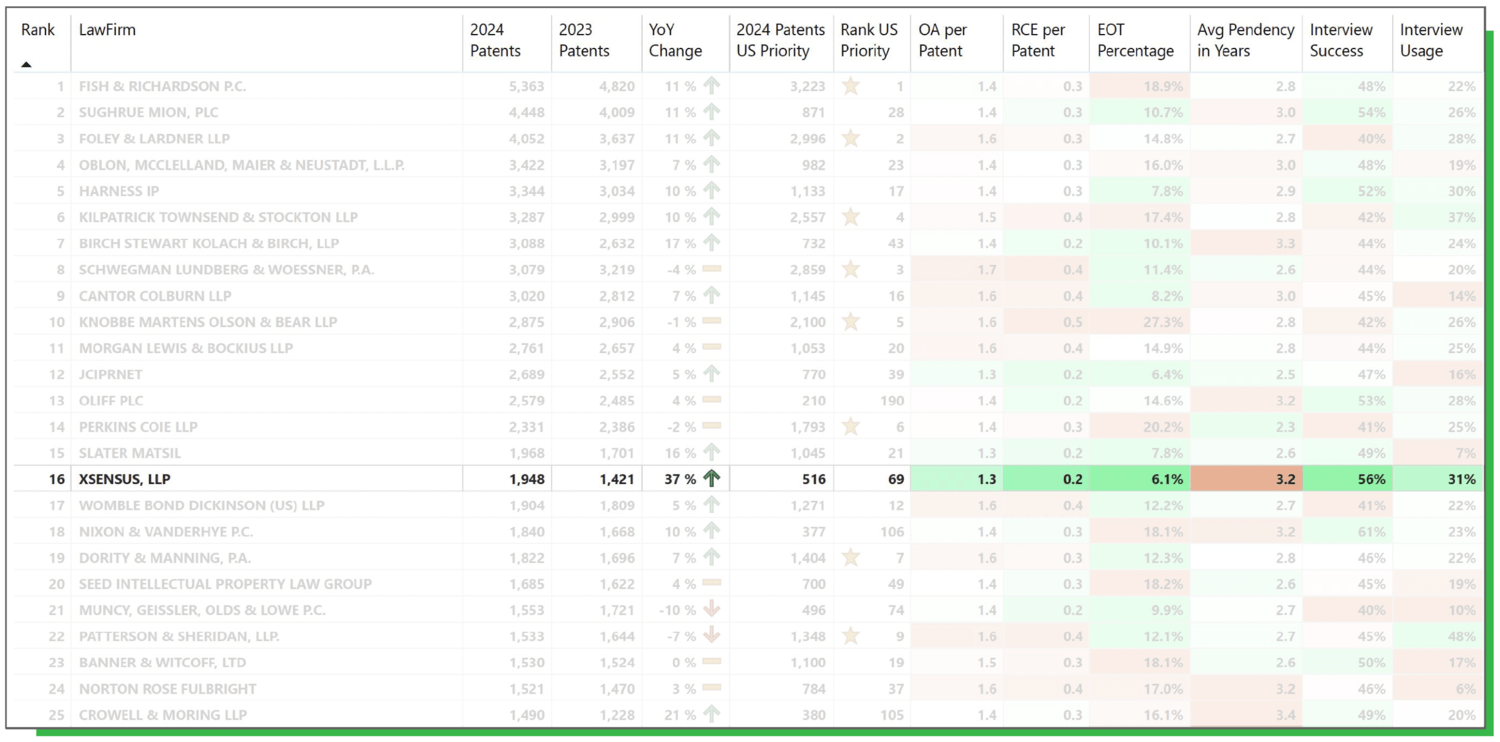Click the star icon in the Fish & Richardson row
Image resolution: width=1500 pixels, height=742 pixels.
pos(850,86)
